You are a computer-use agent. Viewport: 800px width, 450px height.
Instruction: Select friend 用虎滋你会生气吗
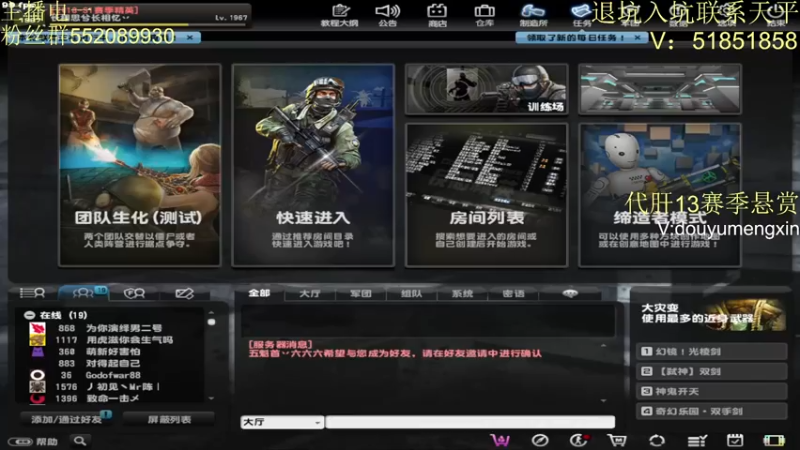(110, 340)
